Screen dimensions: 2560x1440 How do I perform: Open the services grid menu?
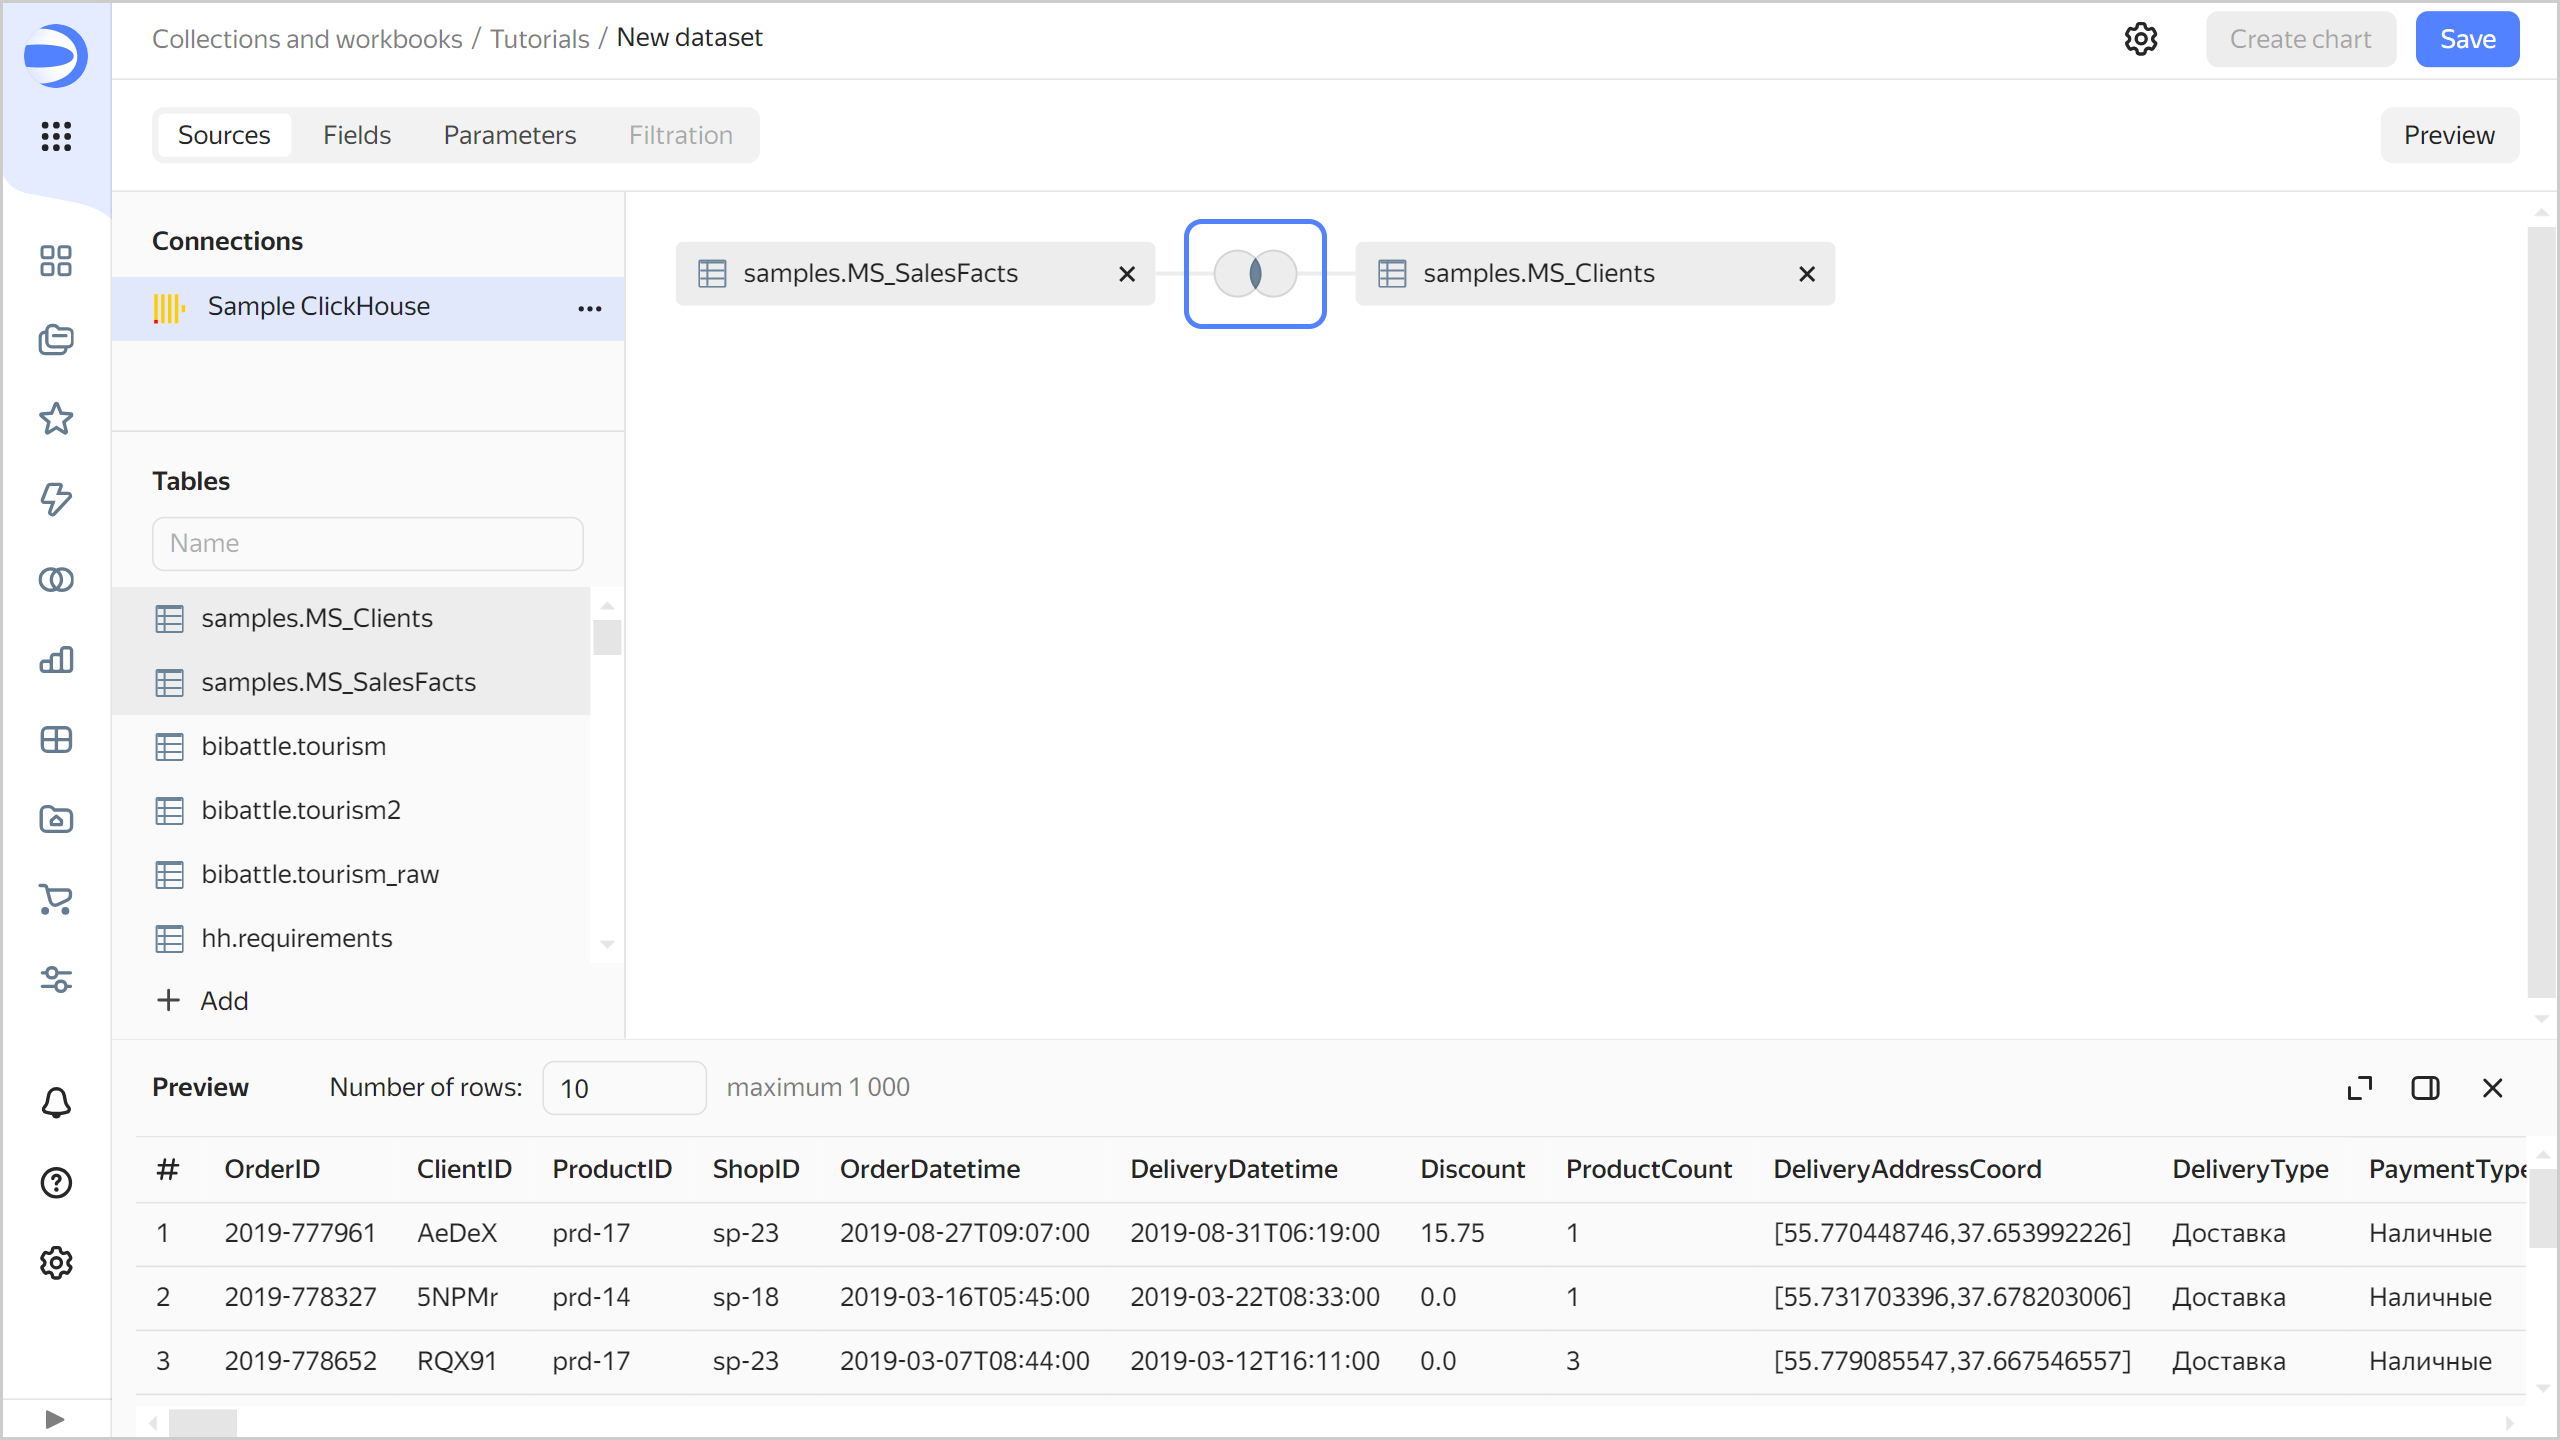[56, 136]
